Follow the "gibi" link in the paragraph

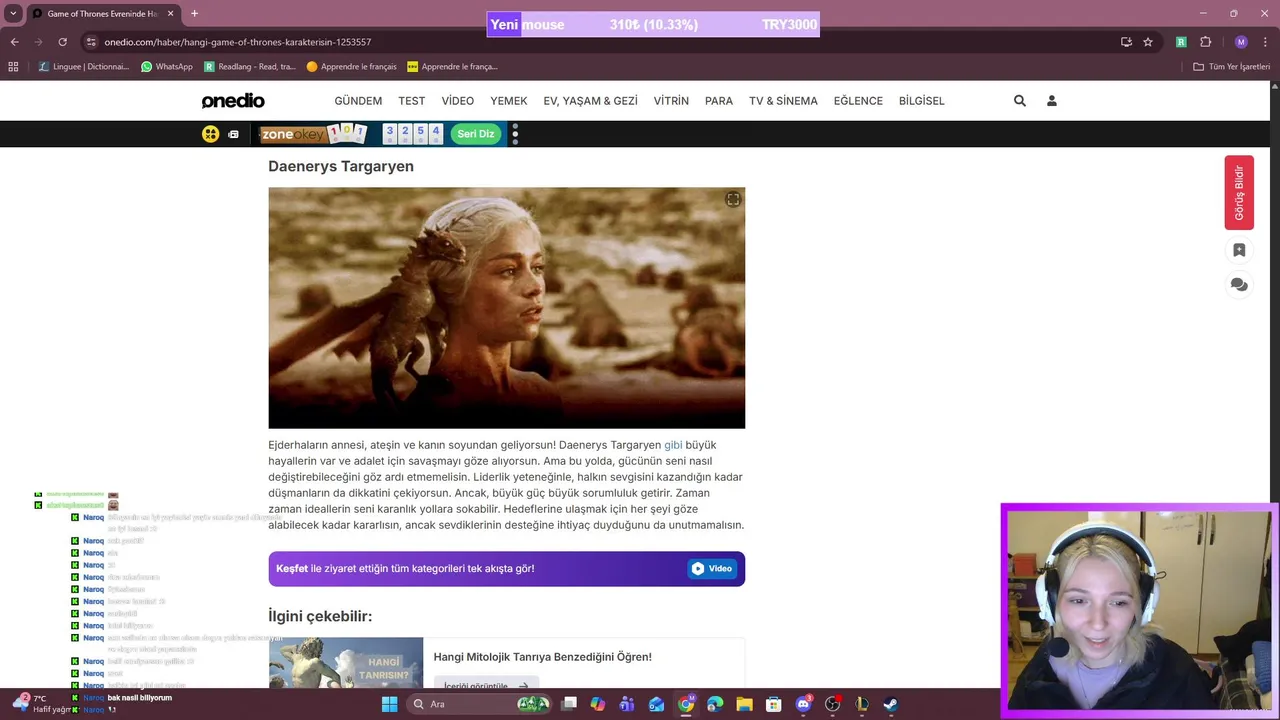pyautogui.click(x=673, y=445)
